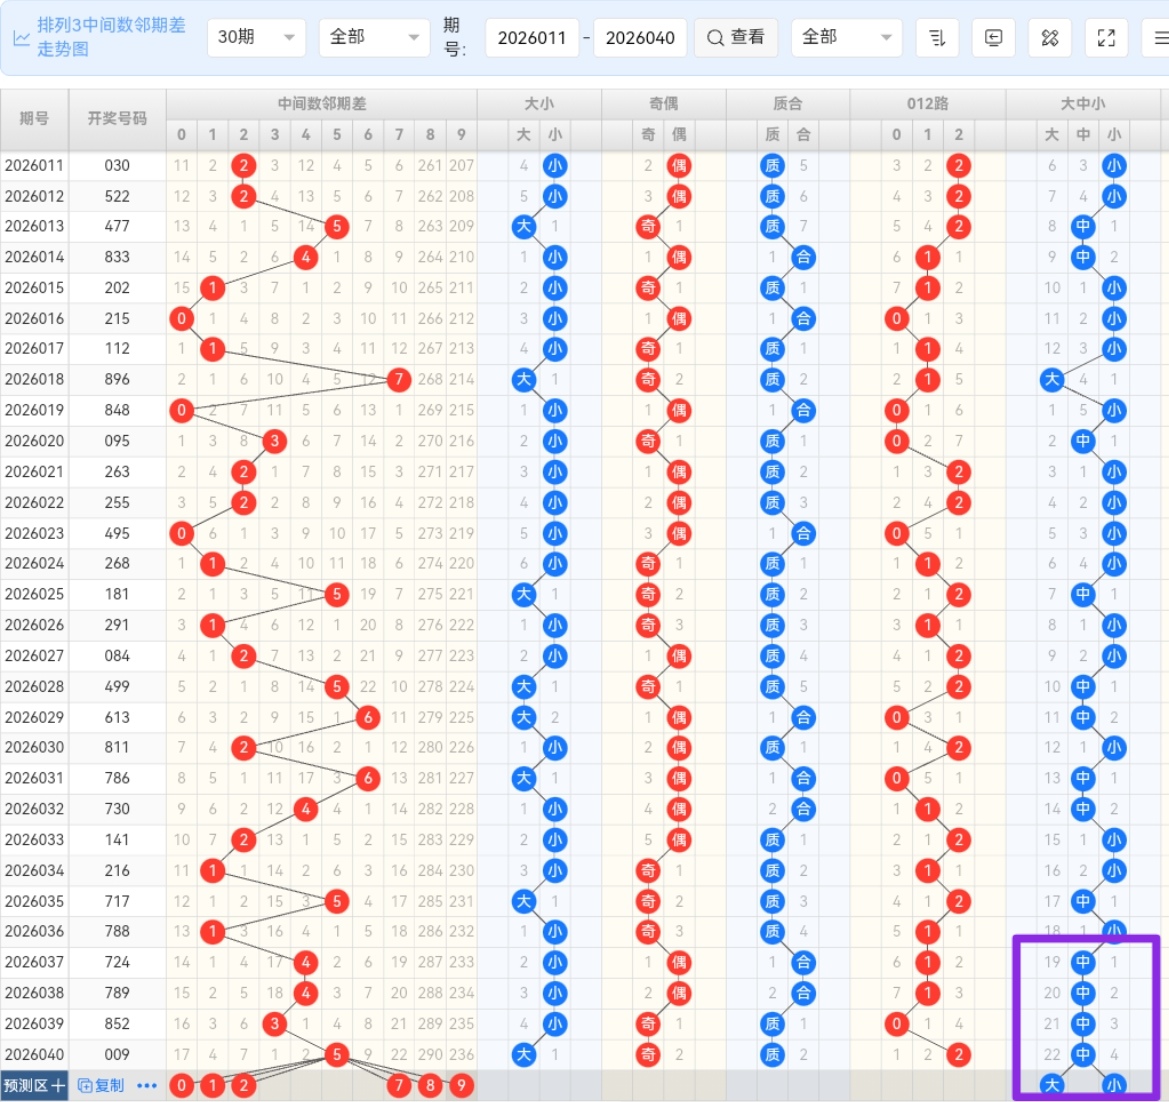Enter fullscreen with the expand icon
The width and height of the screenshot is (1169, 1102).
pos(1106,38)
